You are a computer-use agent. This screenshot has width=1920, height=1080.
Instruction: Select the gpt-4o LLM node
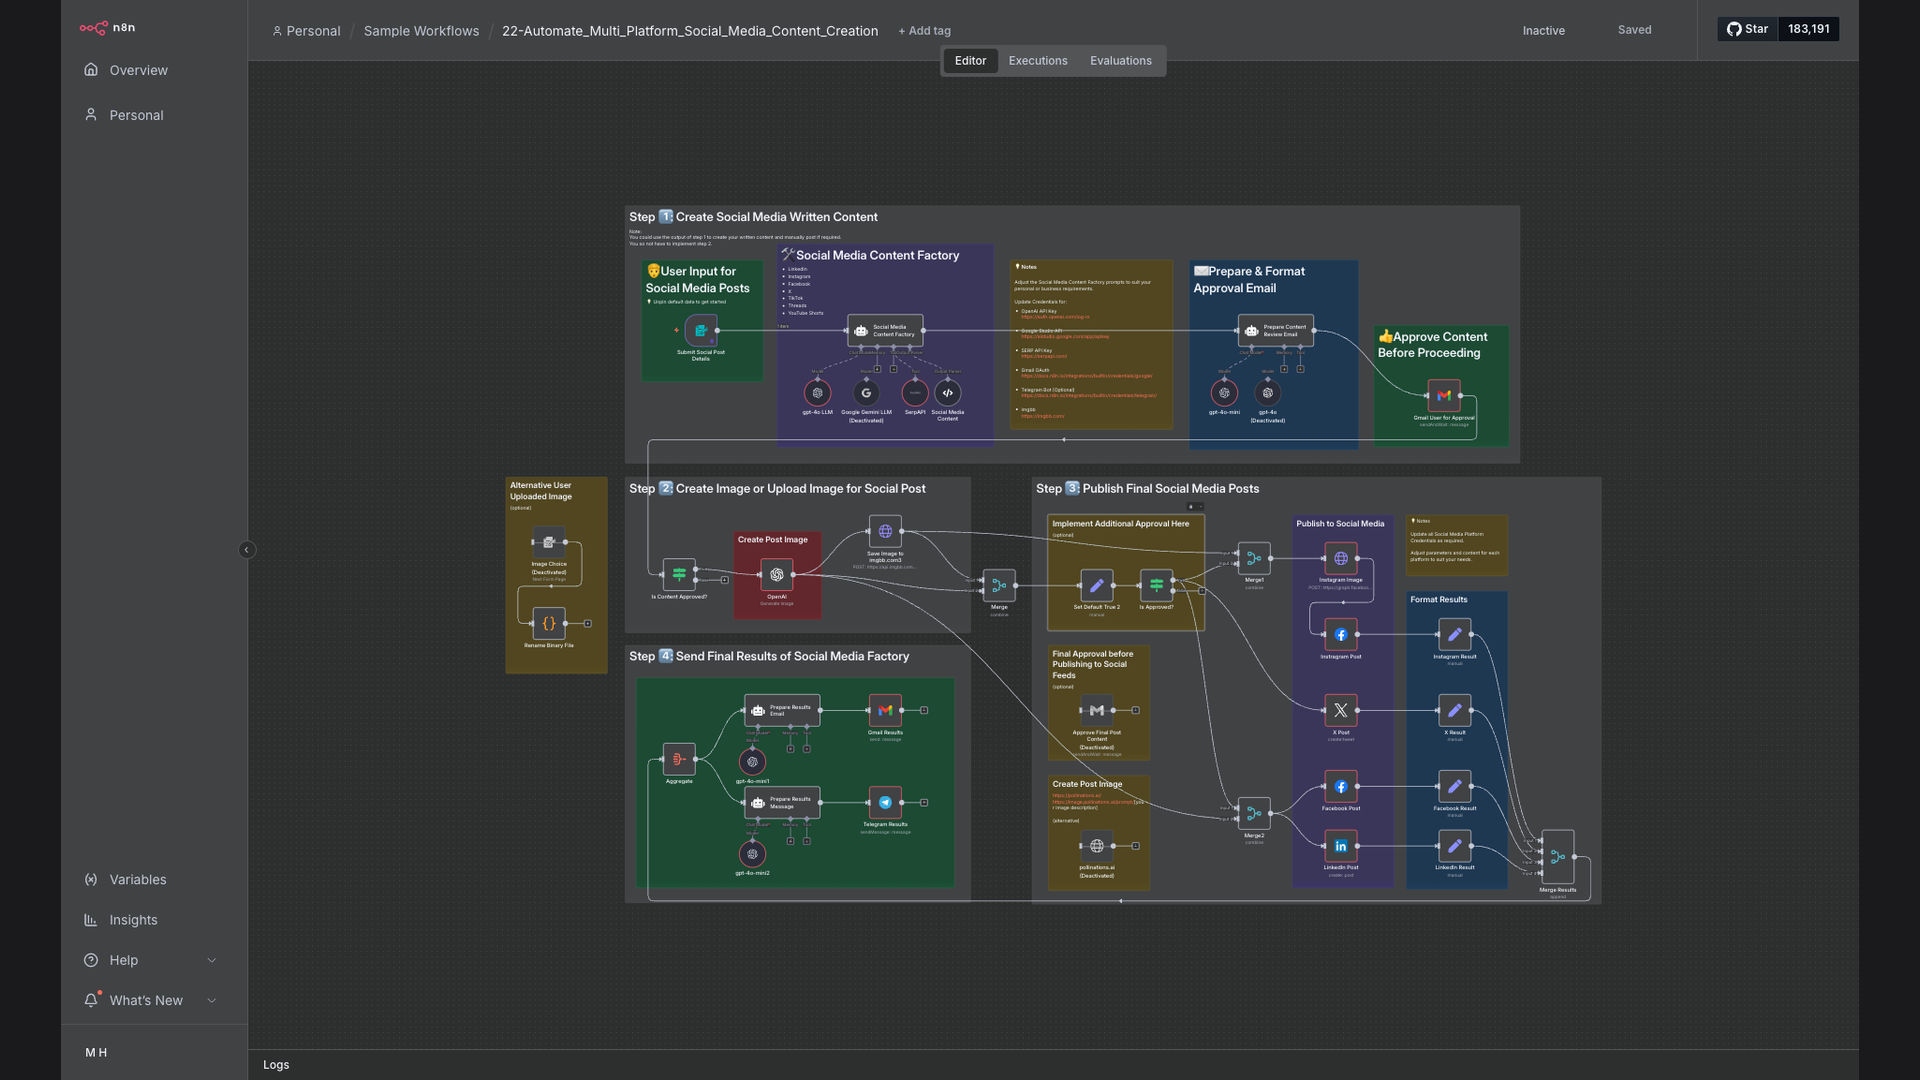point(818,393)
